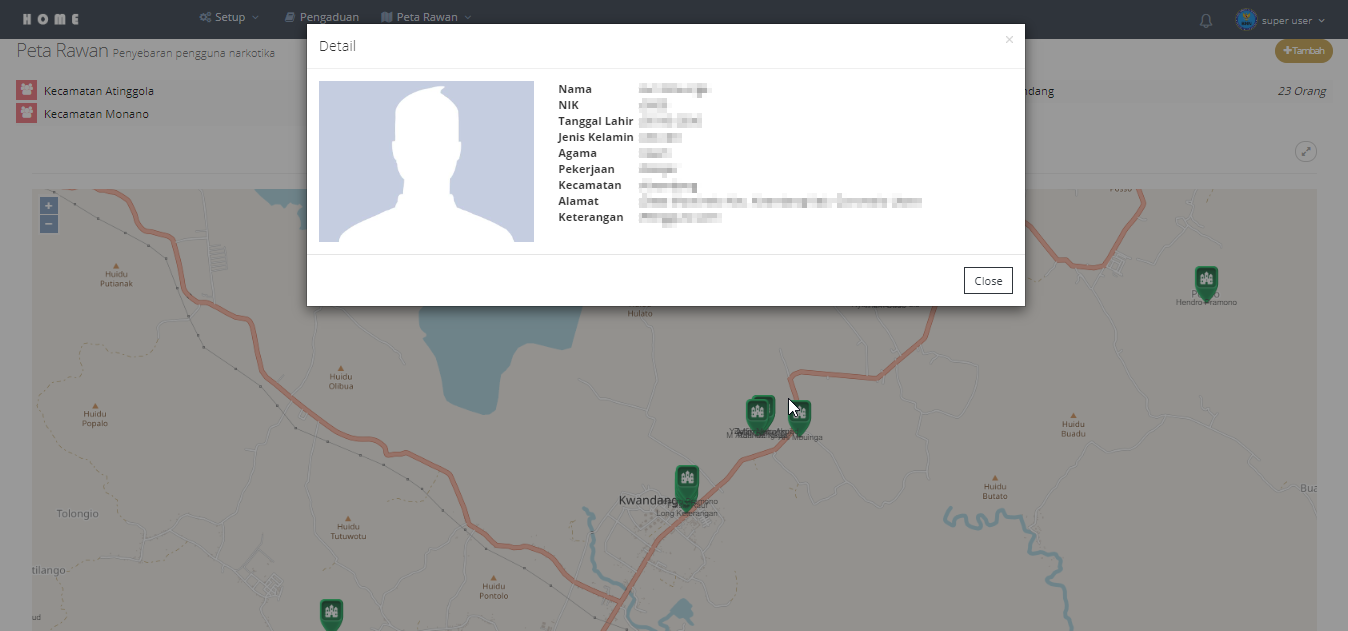1348x631 pixels.
Task: Click the Kecamatan Monano group icon
Action: click(26, 113)
